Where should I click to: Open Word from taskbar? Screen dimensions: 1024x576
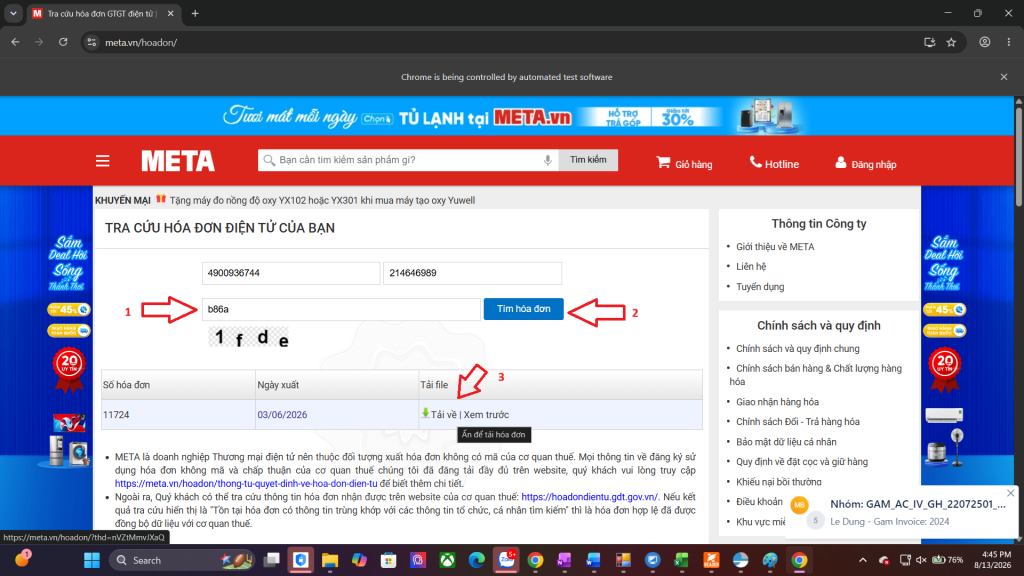(x=593, y=560)
